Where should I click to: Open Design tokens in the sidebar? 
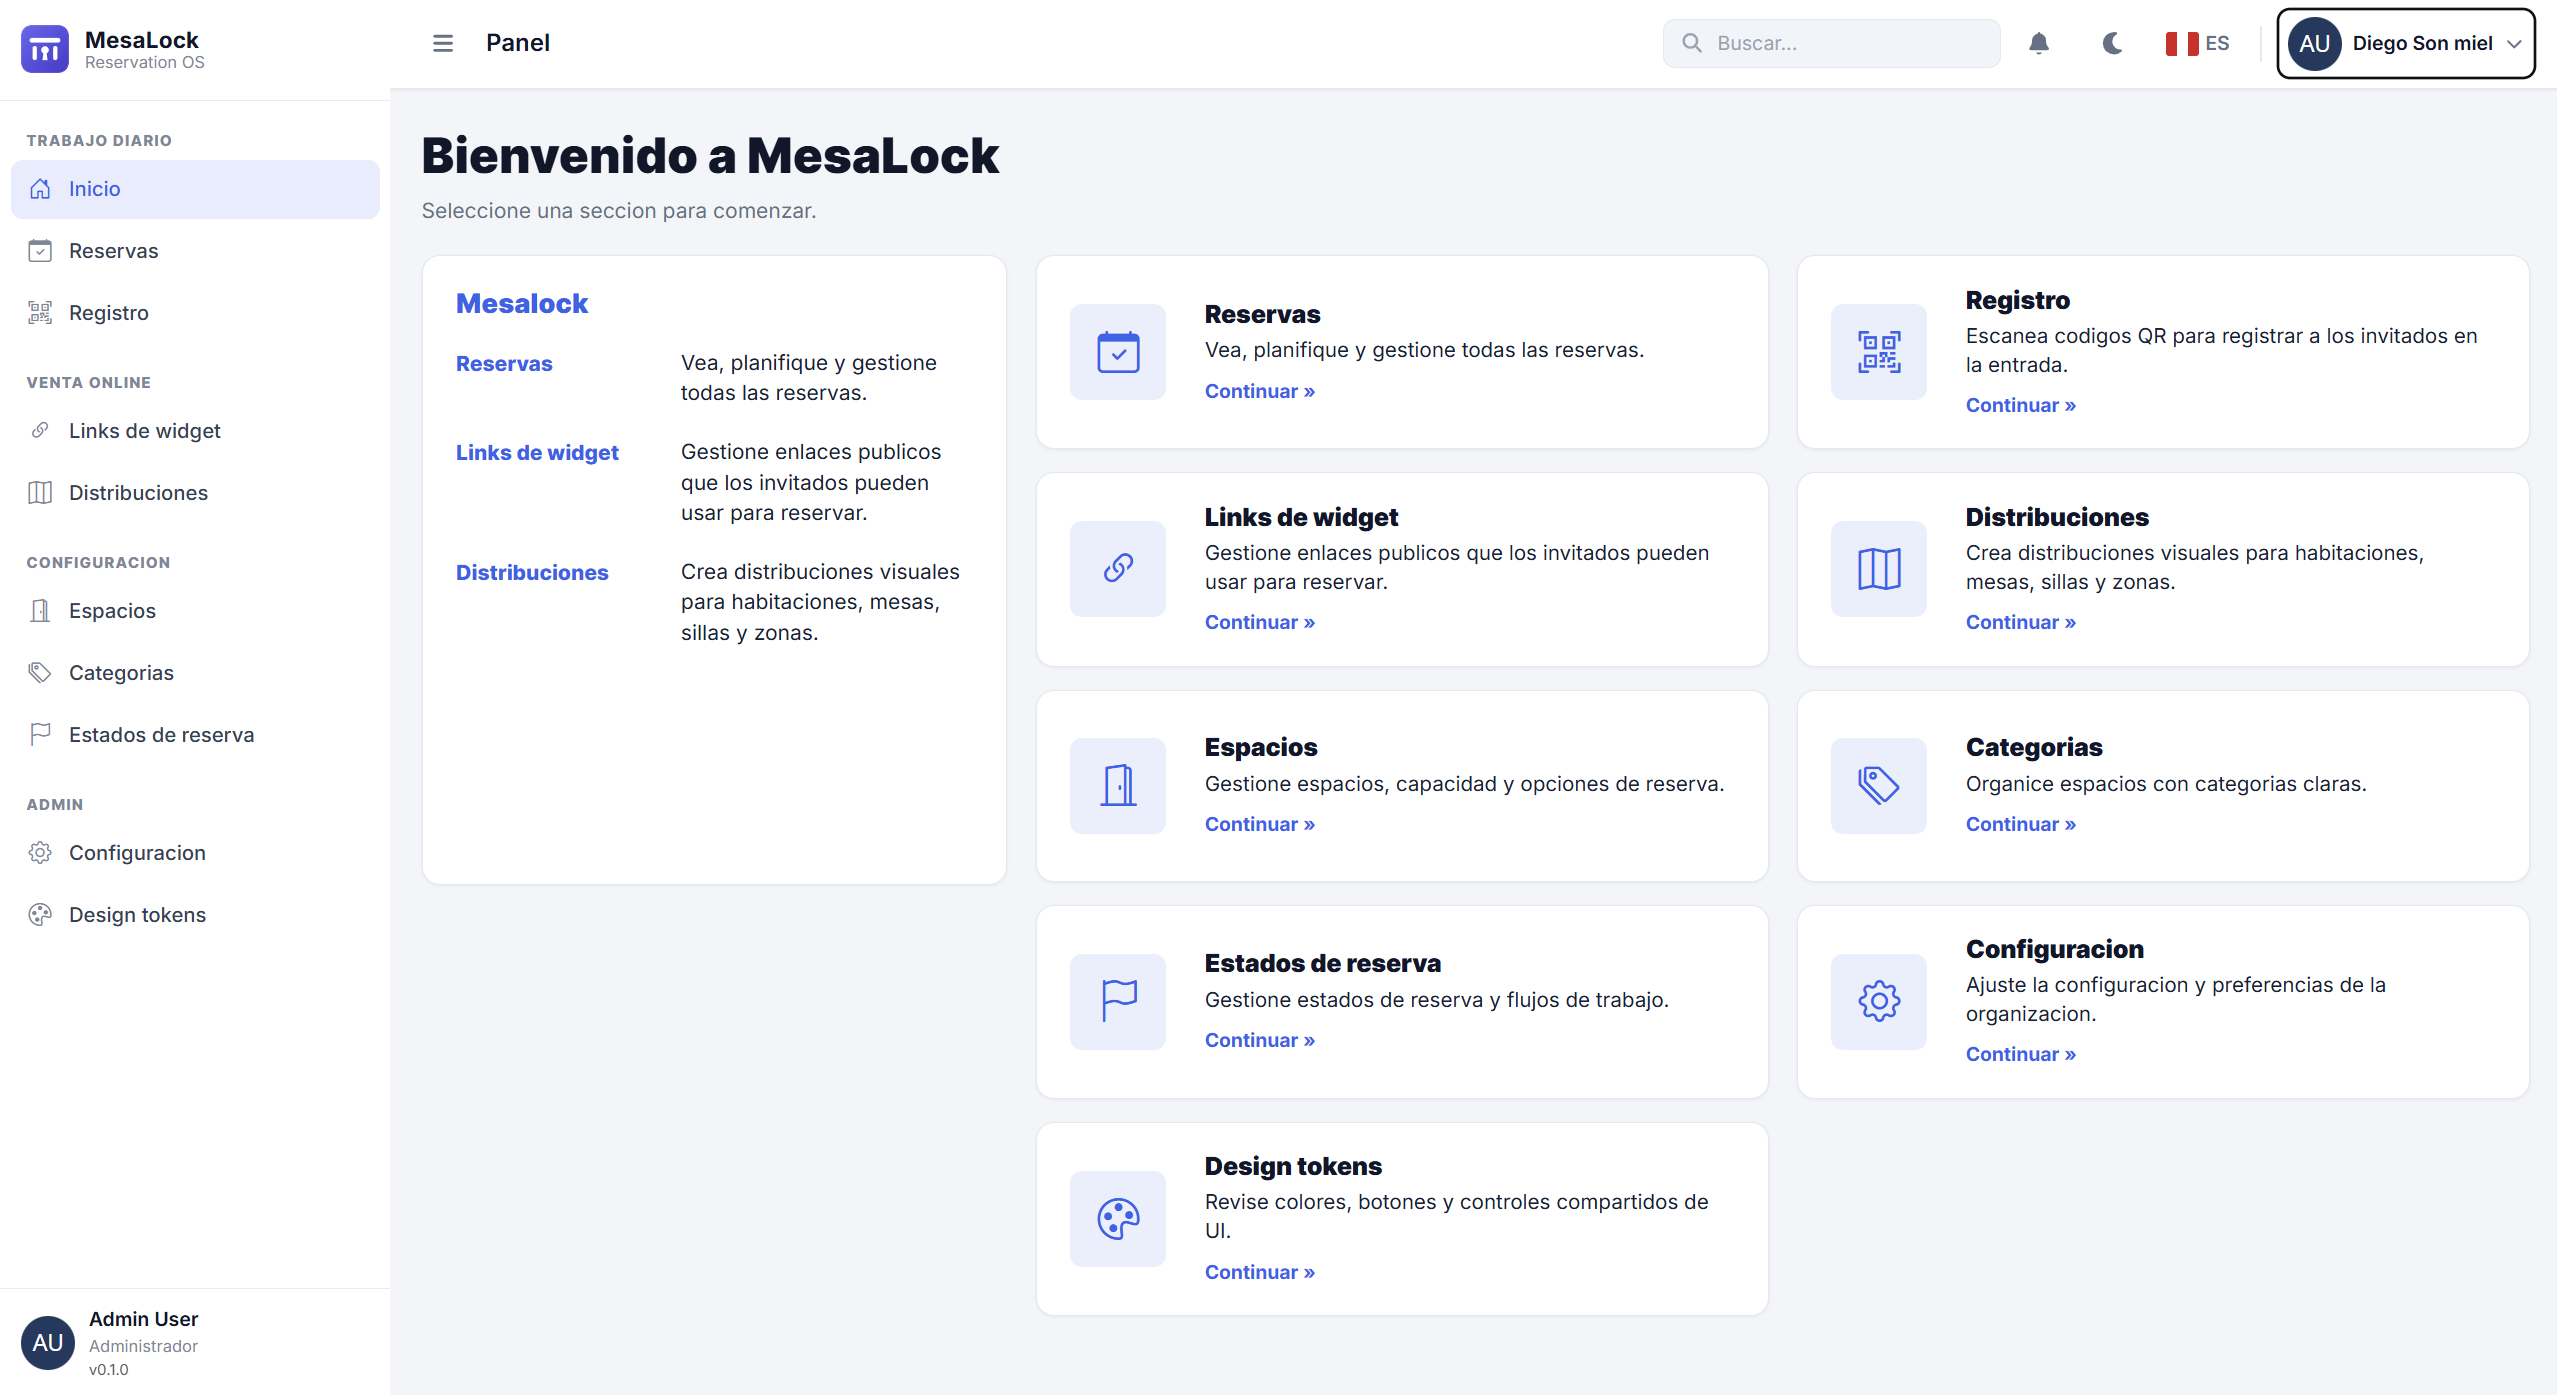click(195, 915)
